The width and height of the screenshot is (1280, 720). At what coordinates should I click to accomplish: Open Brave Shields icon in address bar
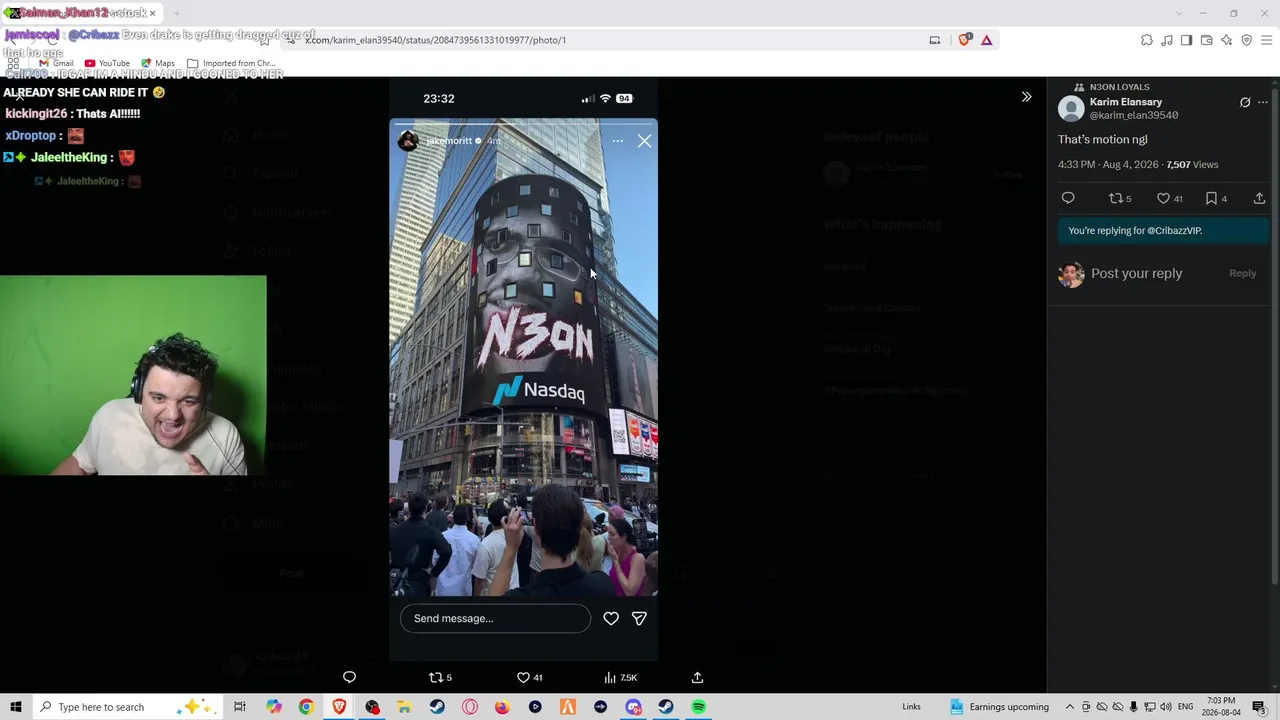click(964, 40)
